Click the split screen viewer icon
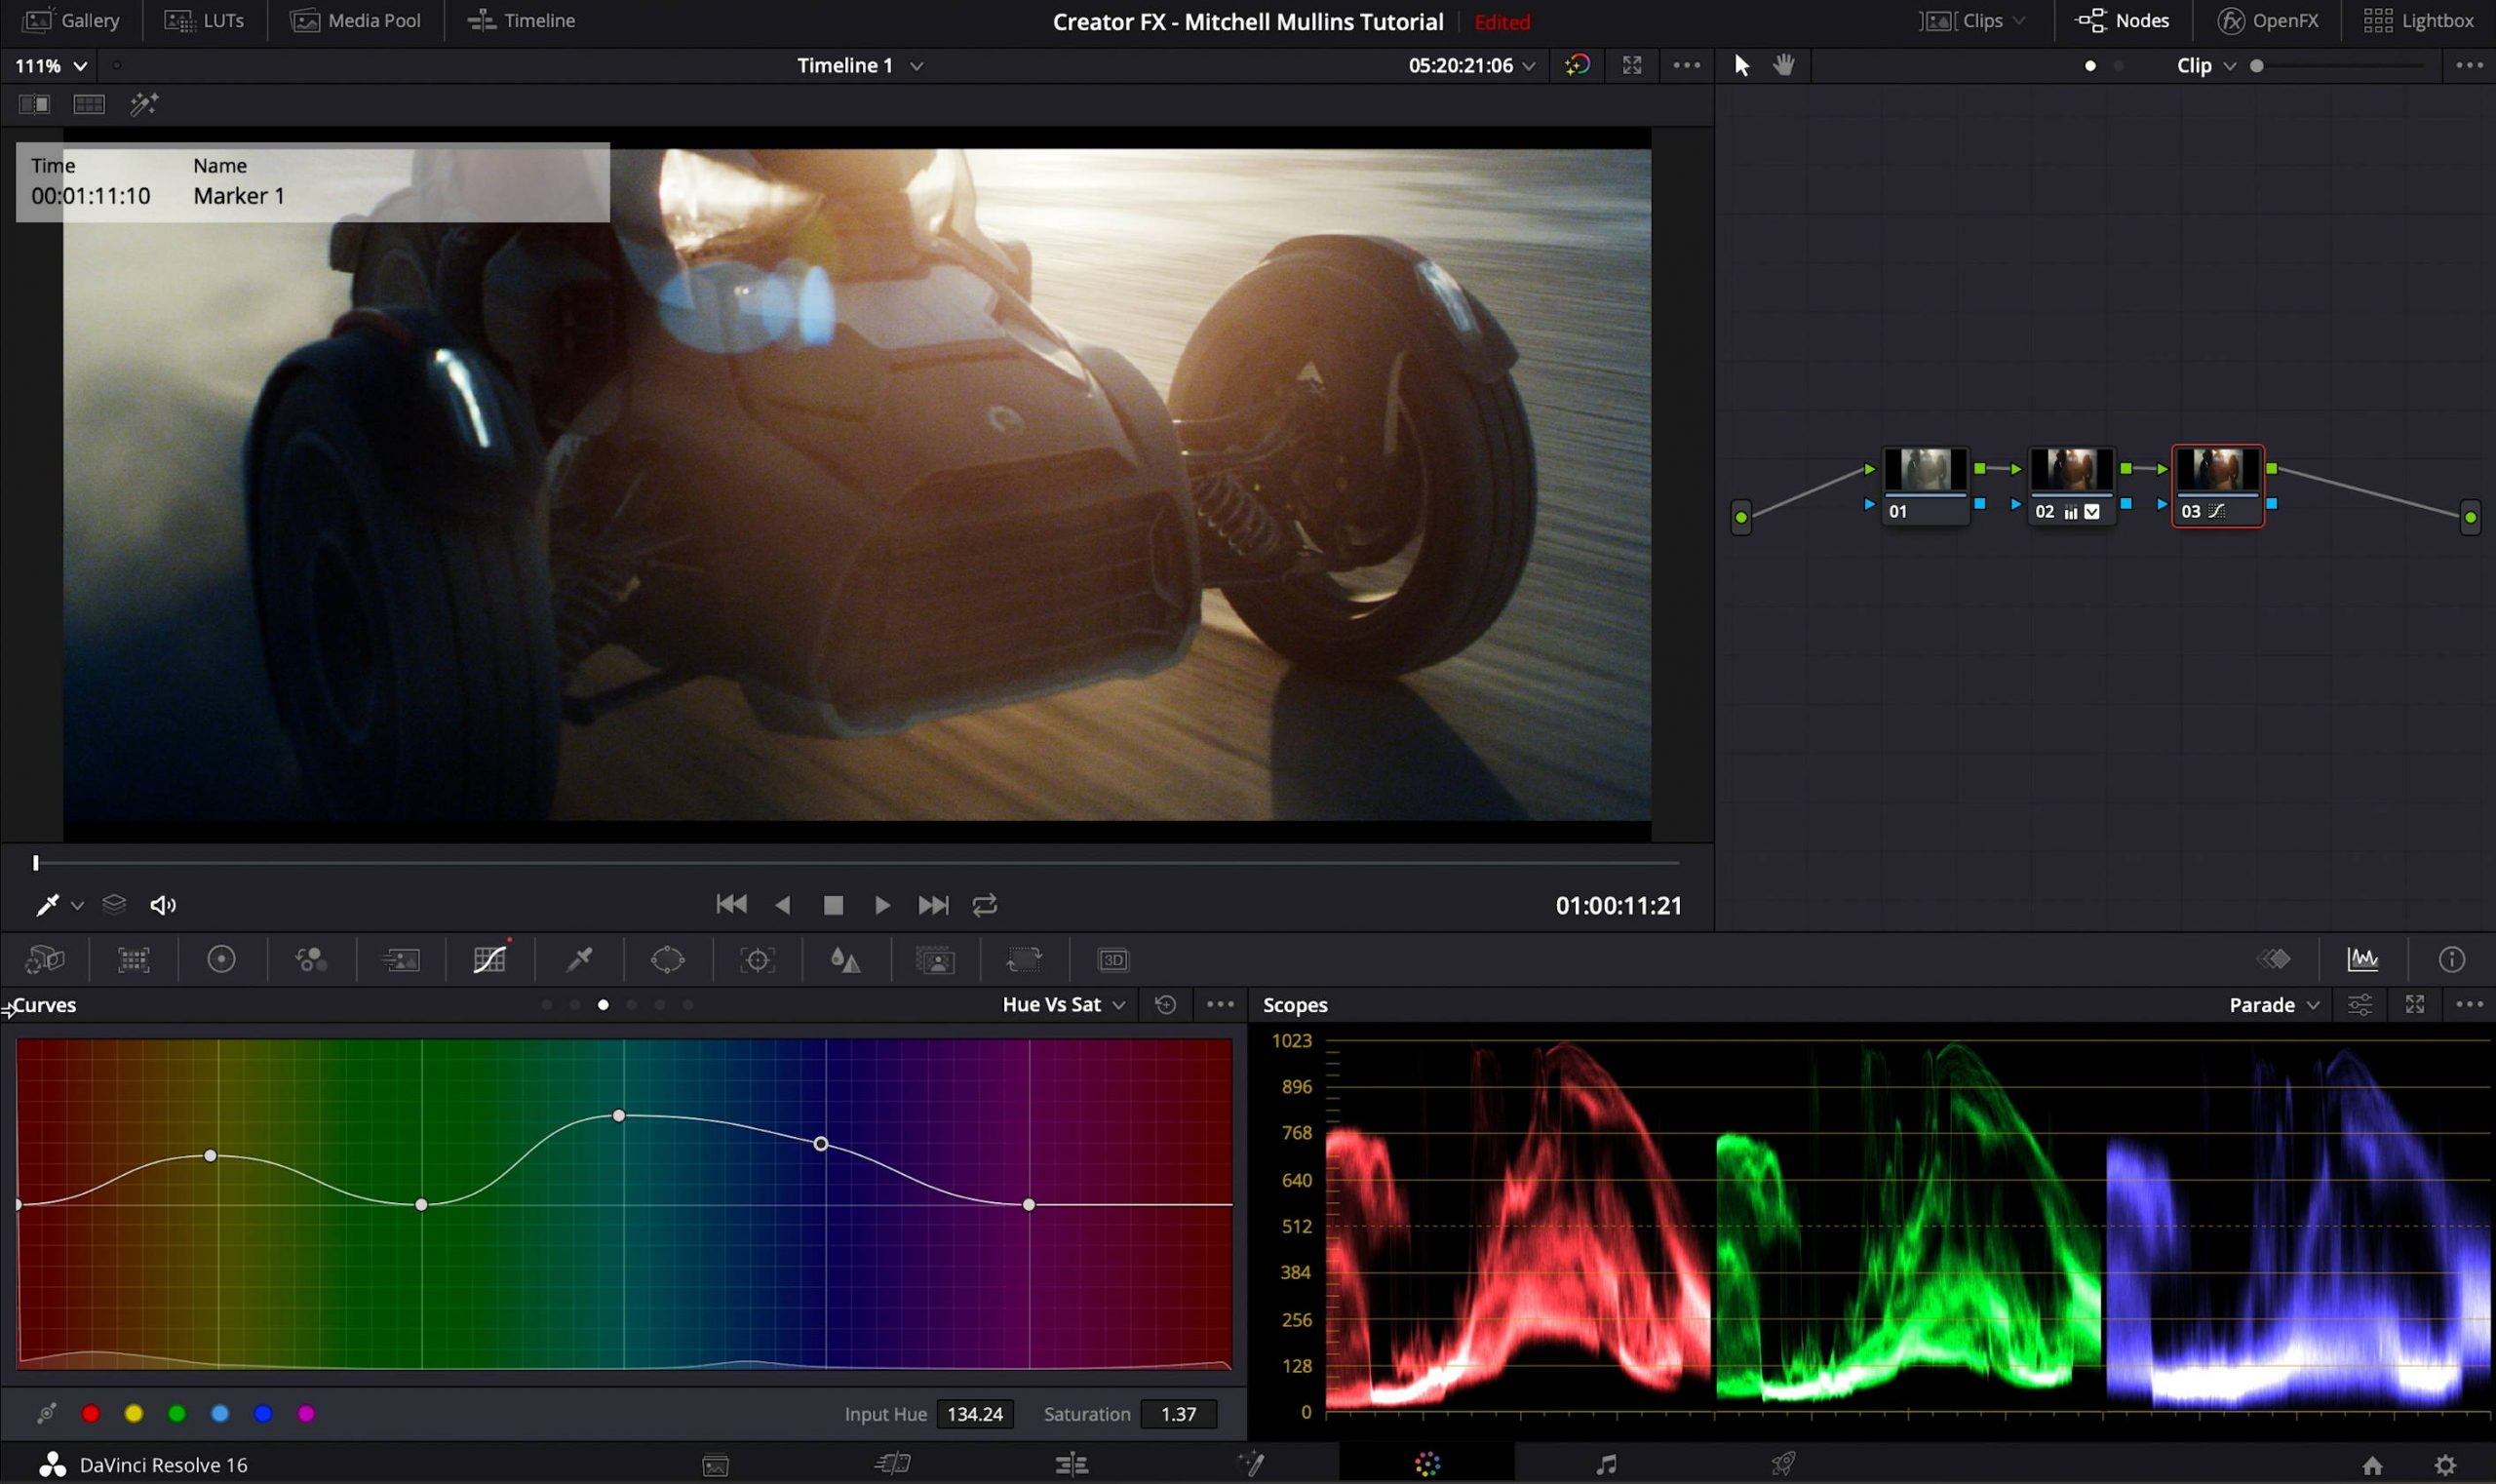 pyautogui.click(x=89, y=104)
